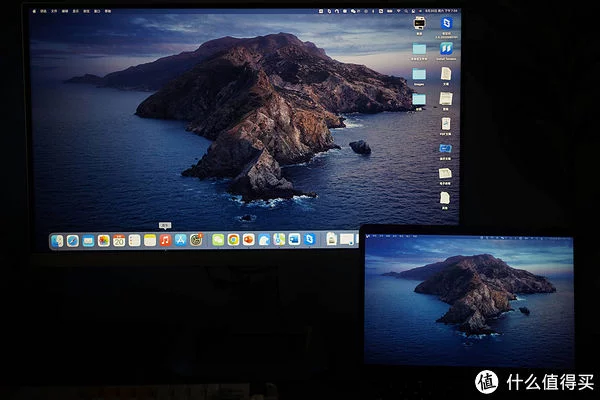Open the 前往 (Go) menu
The width and height of the screenshot is (600, 400).
coord(86,11)
